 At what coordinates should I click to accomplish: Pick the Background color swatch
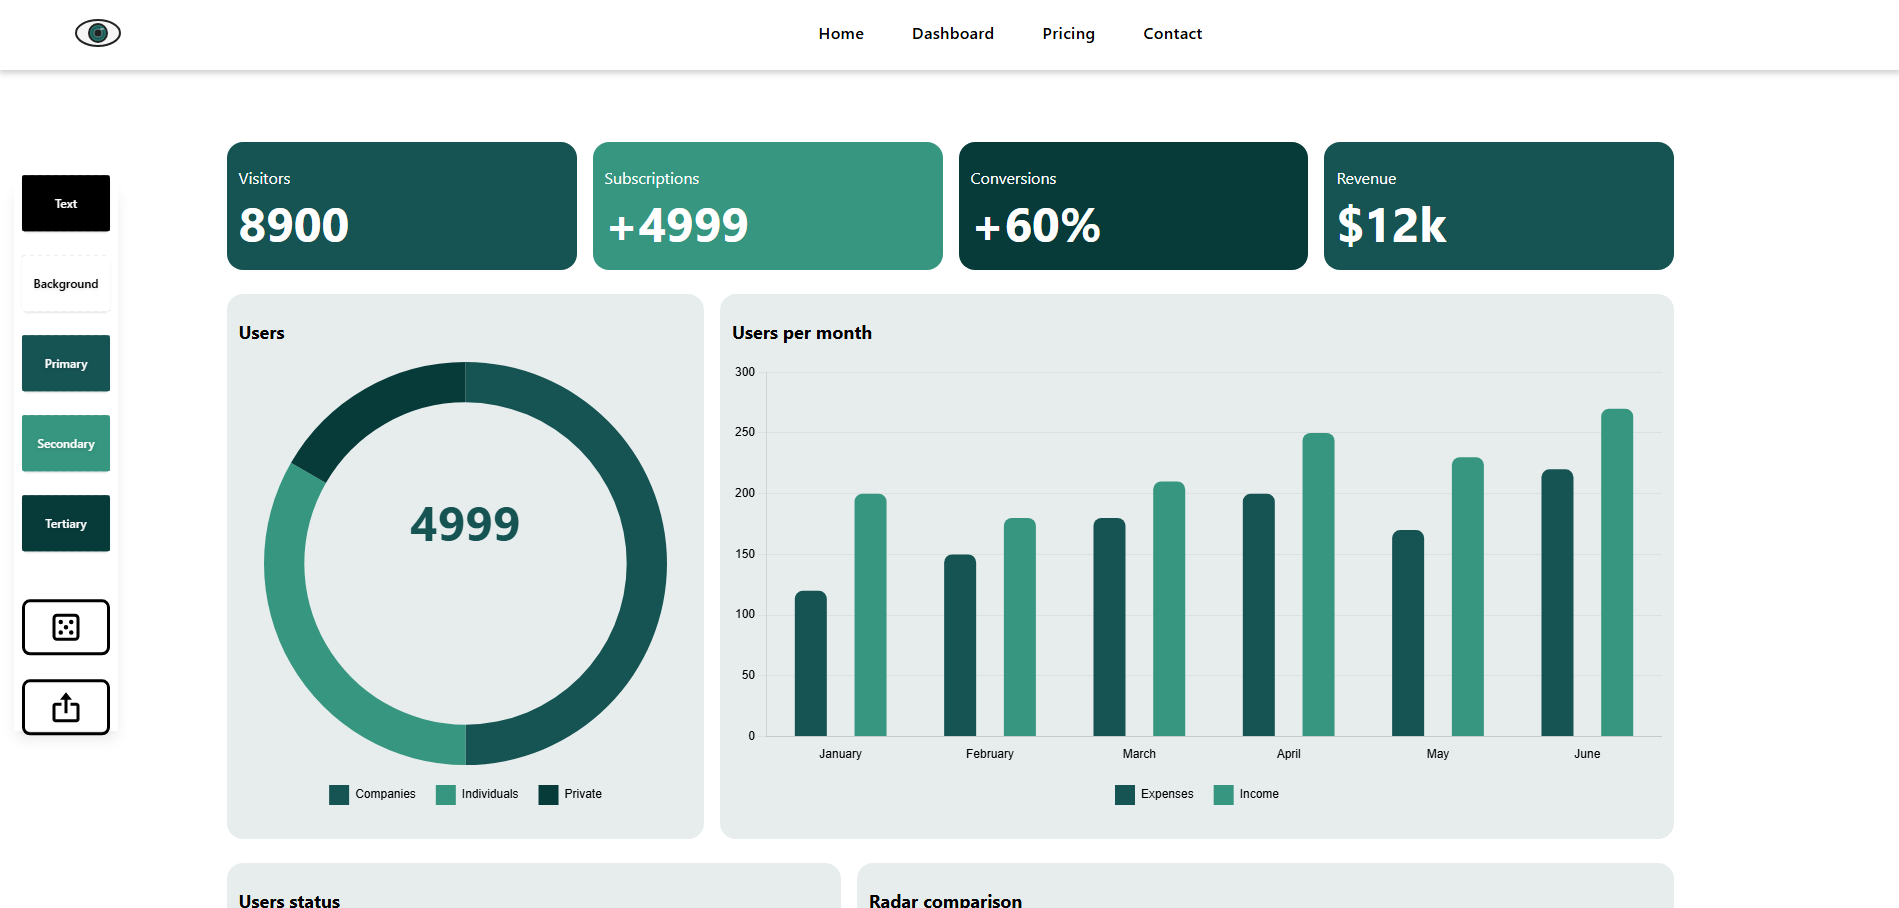click(66, 283)
